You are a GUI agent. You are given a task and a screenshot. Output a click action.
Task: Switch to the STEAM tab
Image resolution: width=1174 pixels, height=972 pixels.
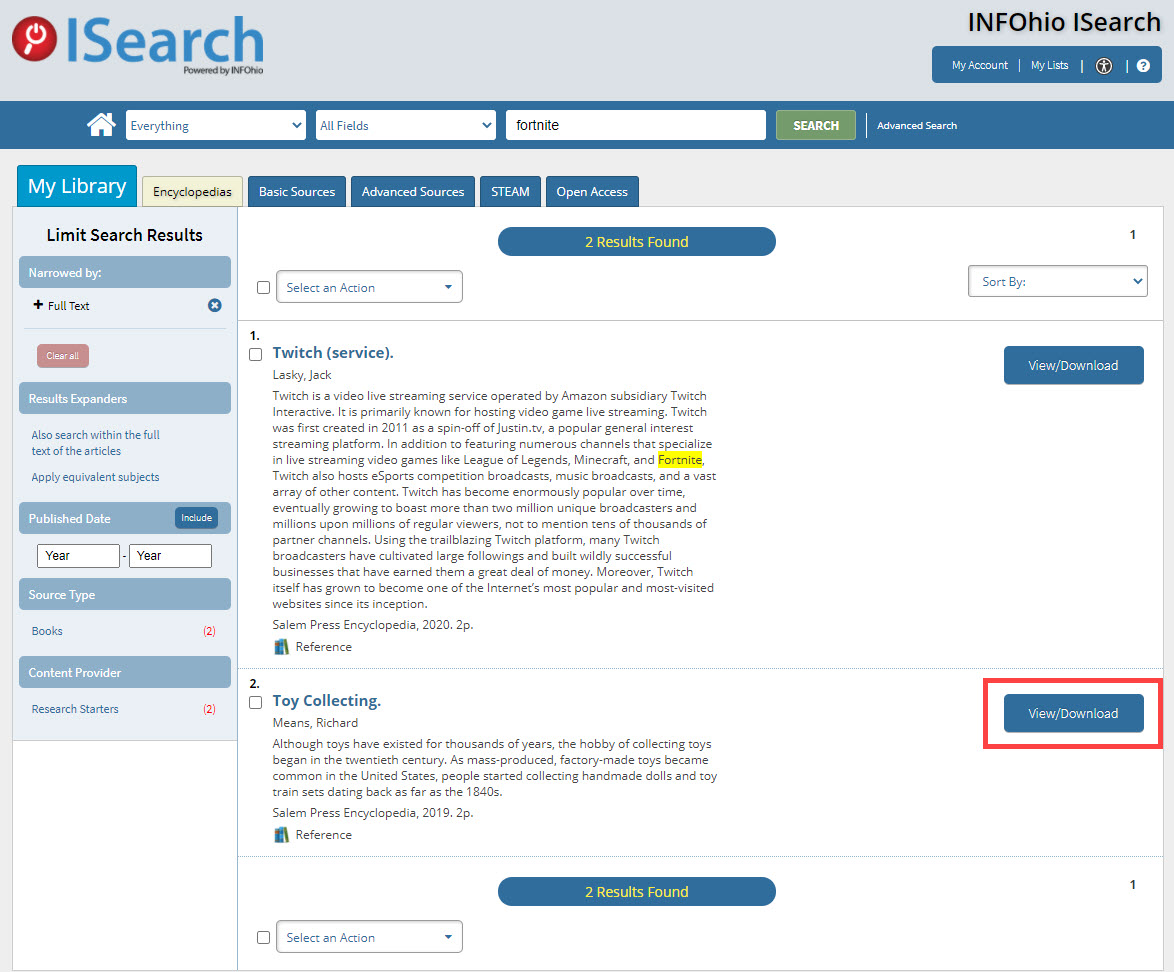tap(511, 192)
